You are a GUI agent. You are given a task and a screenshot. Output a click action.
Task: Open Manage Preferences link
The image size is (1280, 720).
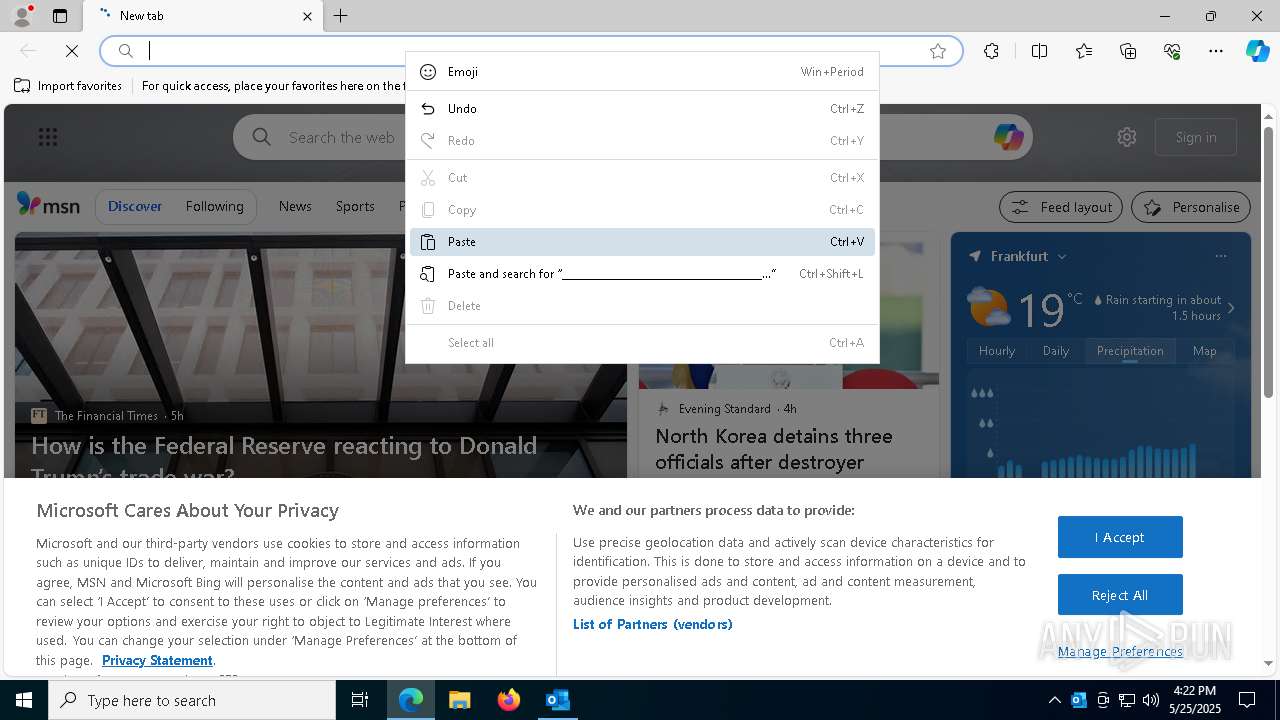click(1120, 651)
